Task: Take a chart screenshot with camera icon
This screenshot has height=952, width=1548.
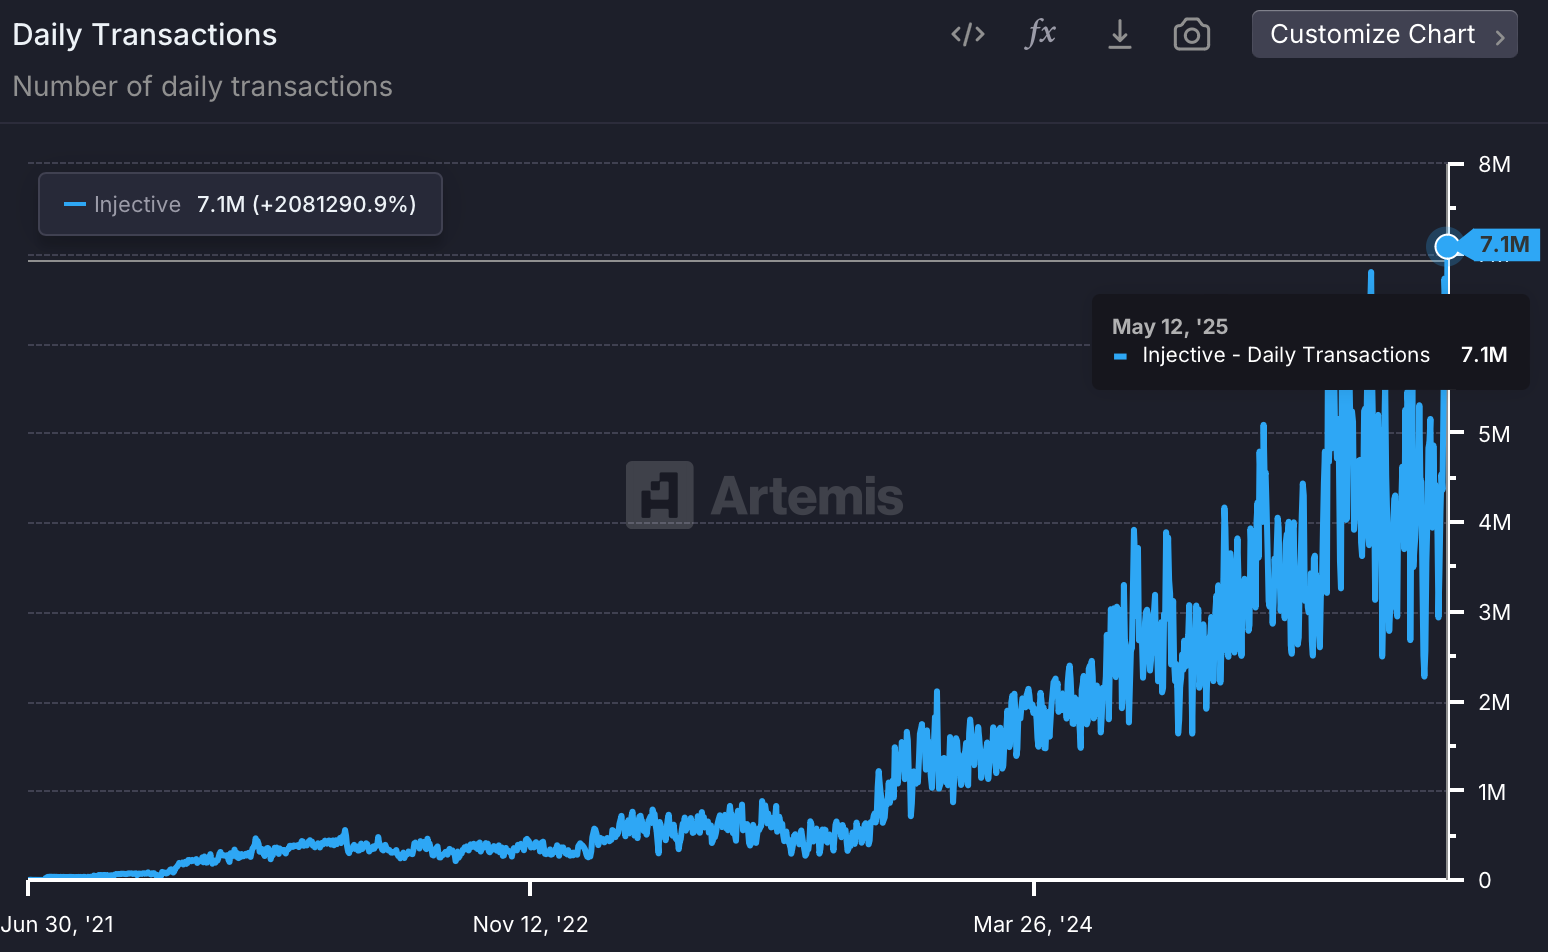Action: 1191,35
